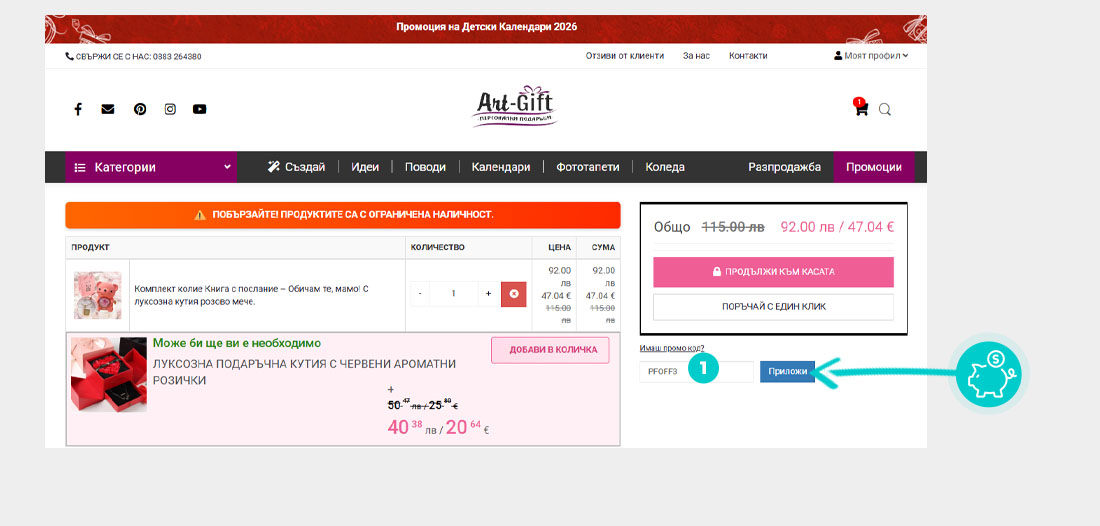The width and height of the screenshot is (1100, 526).
Task: Open the shopping cart icon
Action: pos(860,109)
